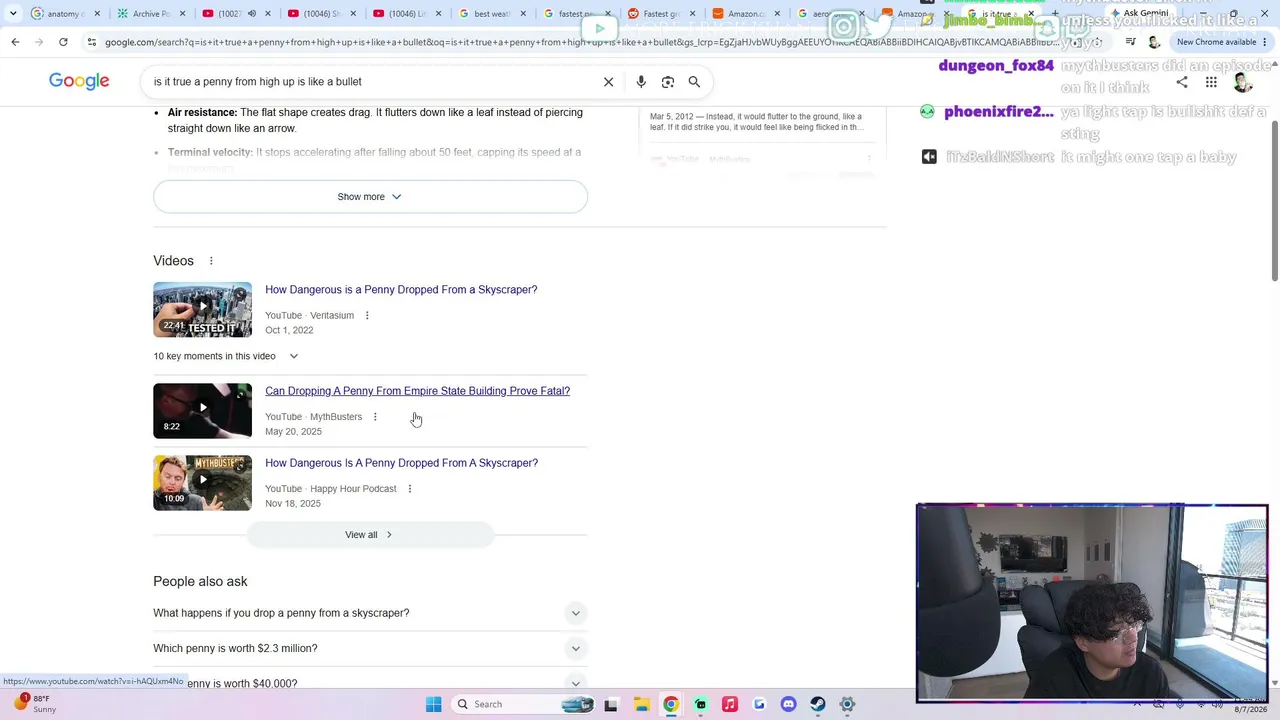Screen dimensions: 1280x720
Task: Open the Videos section three-dot menu
Action: pos(211,261)
